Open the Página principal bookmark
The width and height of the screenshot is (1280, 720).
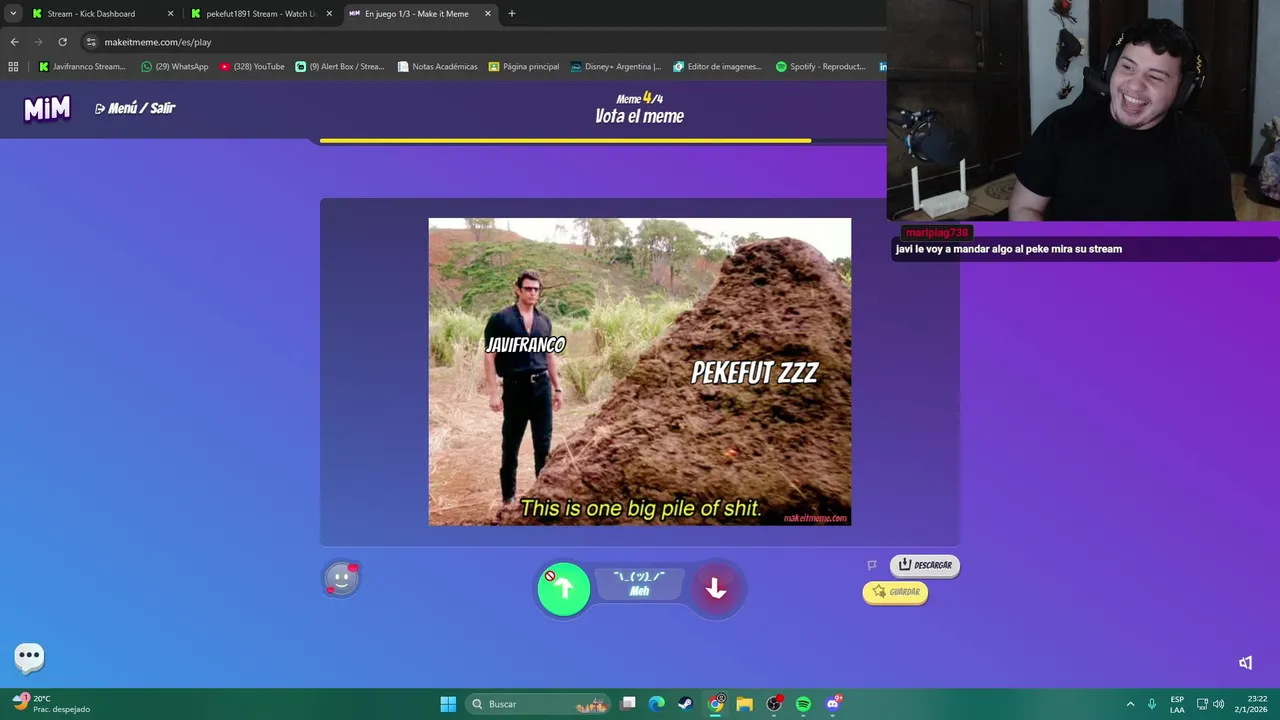pyautogui.click(x=524, y=67)
